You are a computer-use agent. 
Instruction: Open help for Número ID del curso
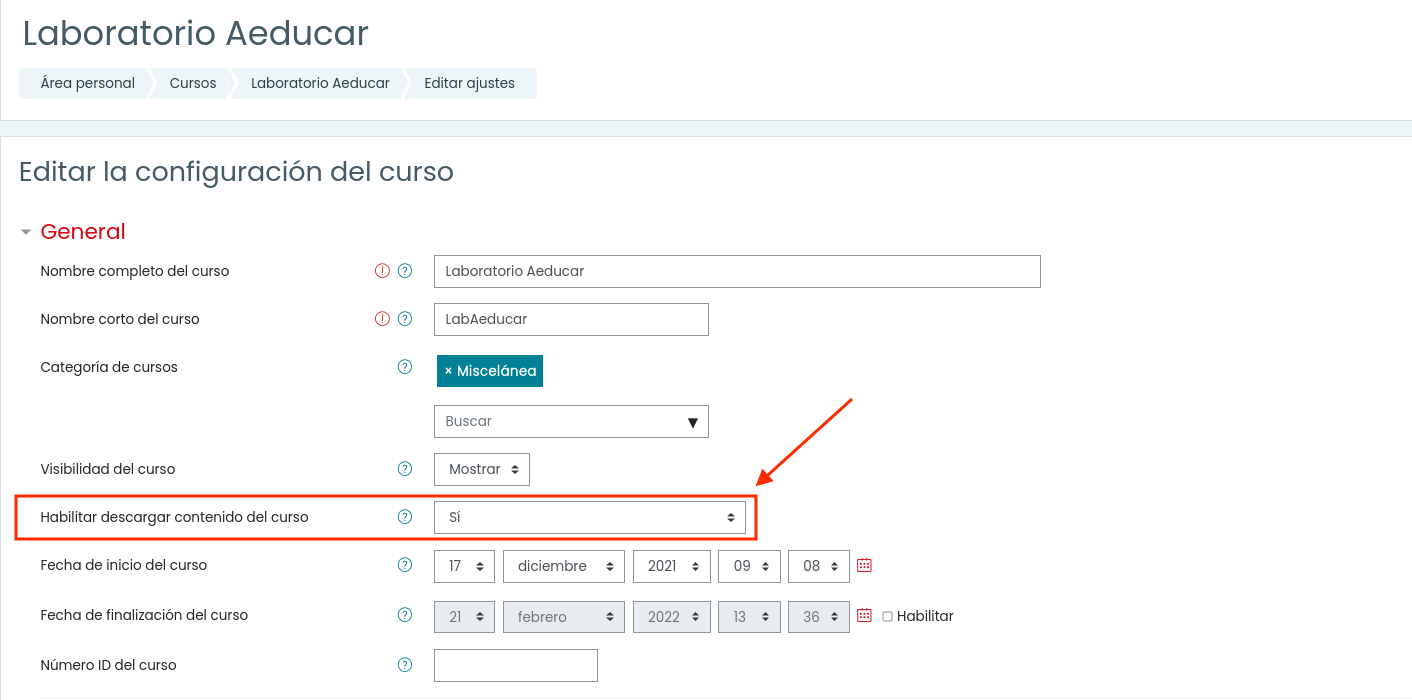click(x=405, y=665)
